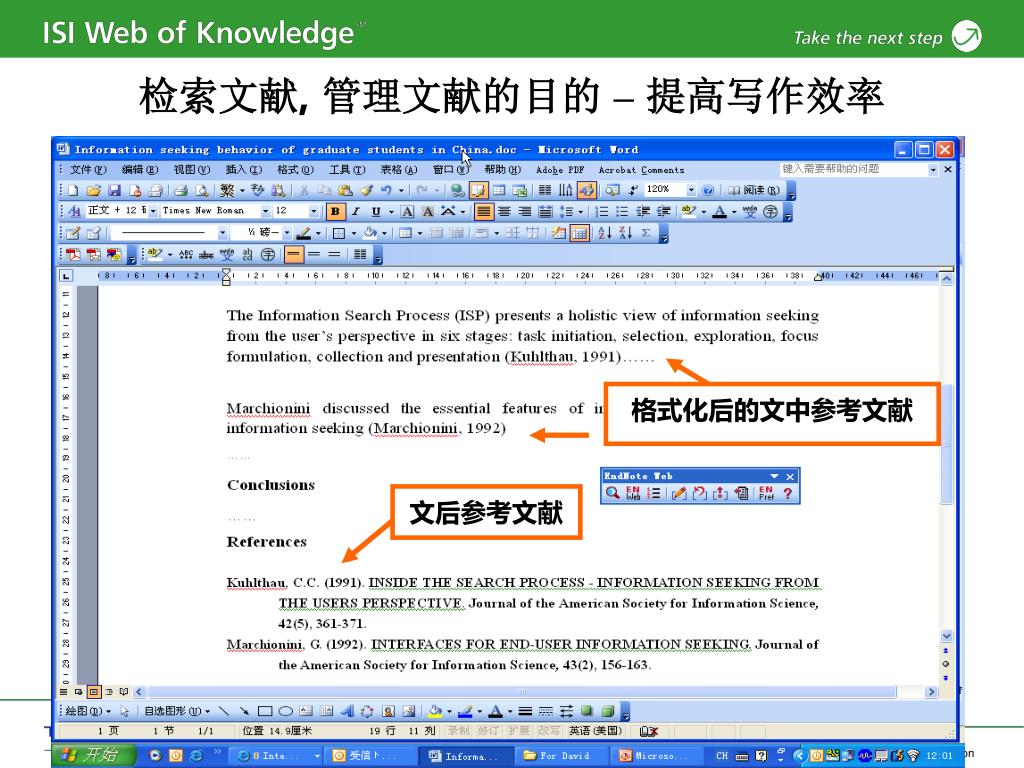Click shading fill bucket in Tables toolbar
1024x768 pixels.
[370, 232]
